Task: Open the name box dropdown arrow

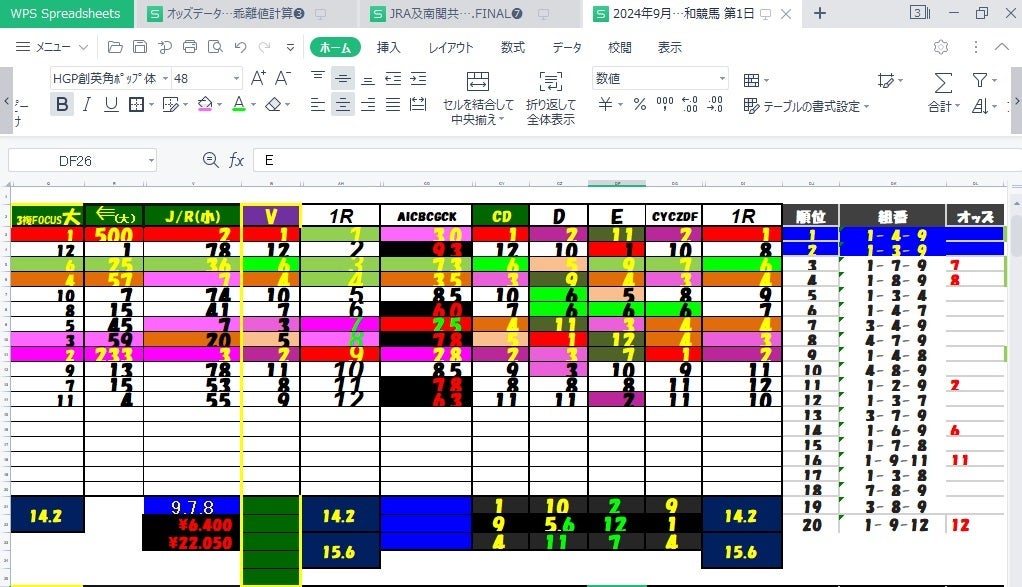Action: (151, 160)
